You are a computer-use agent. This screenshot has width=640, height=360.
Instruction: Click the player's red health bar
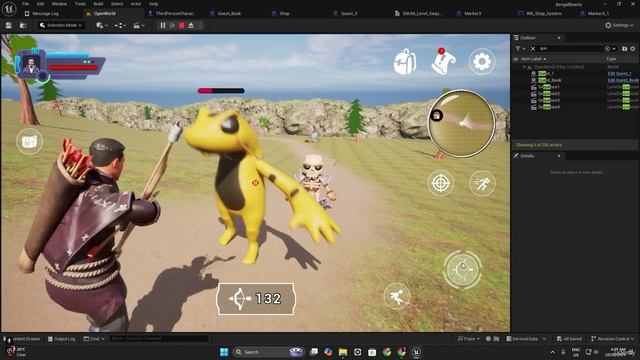point(73,68)
